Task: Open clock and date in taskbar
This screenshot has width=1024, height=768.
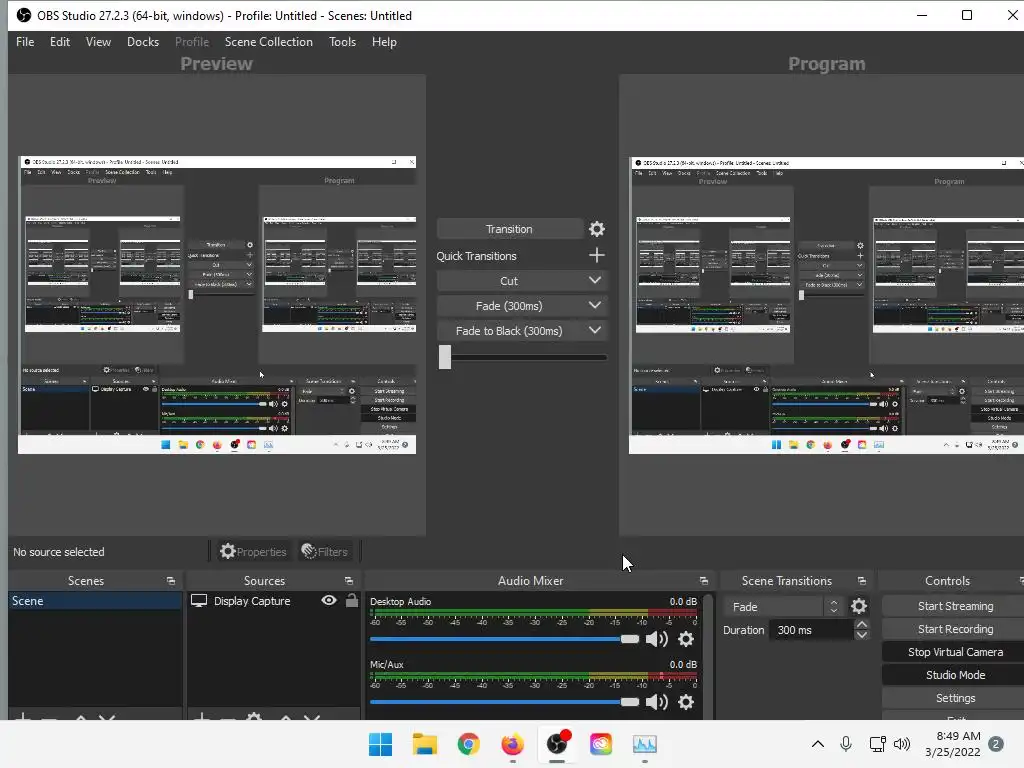Action: [x=953, y=744]
